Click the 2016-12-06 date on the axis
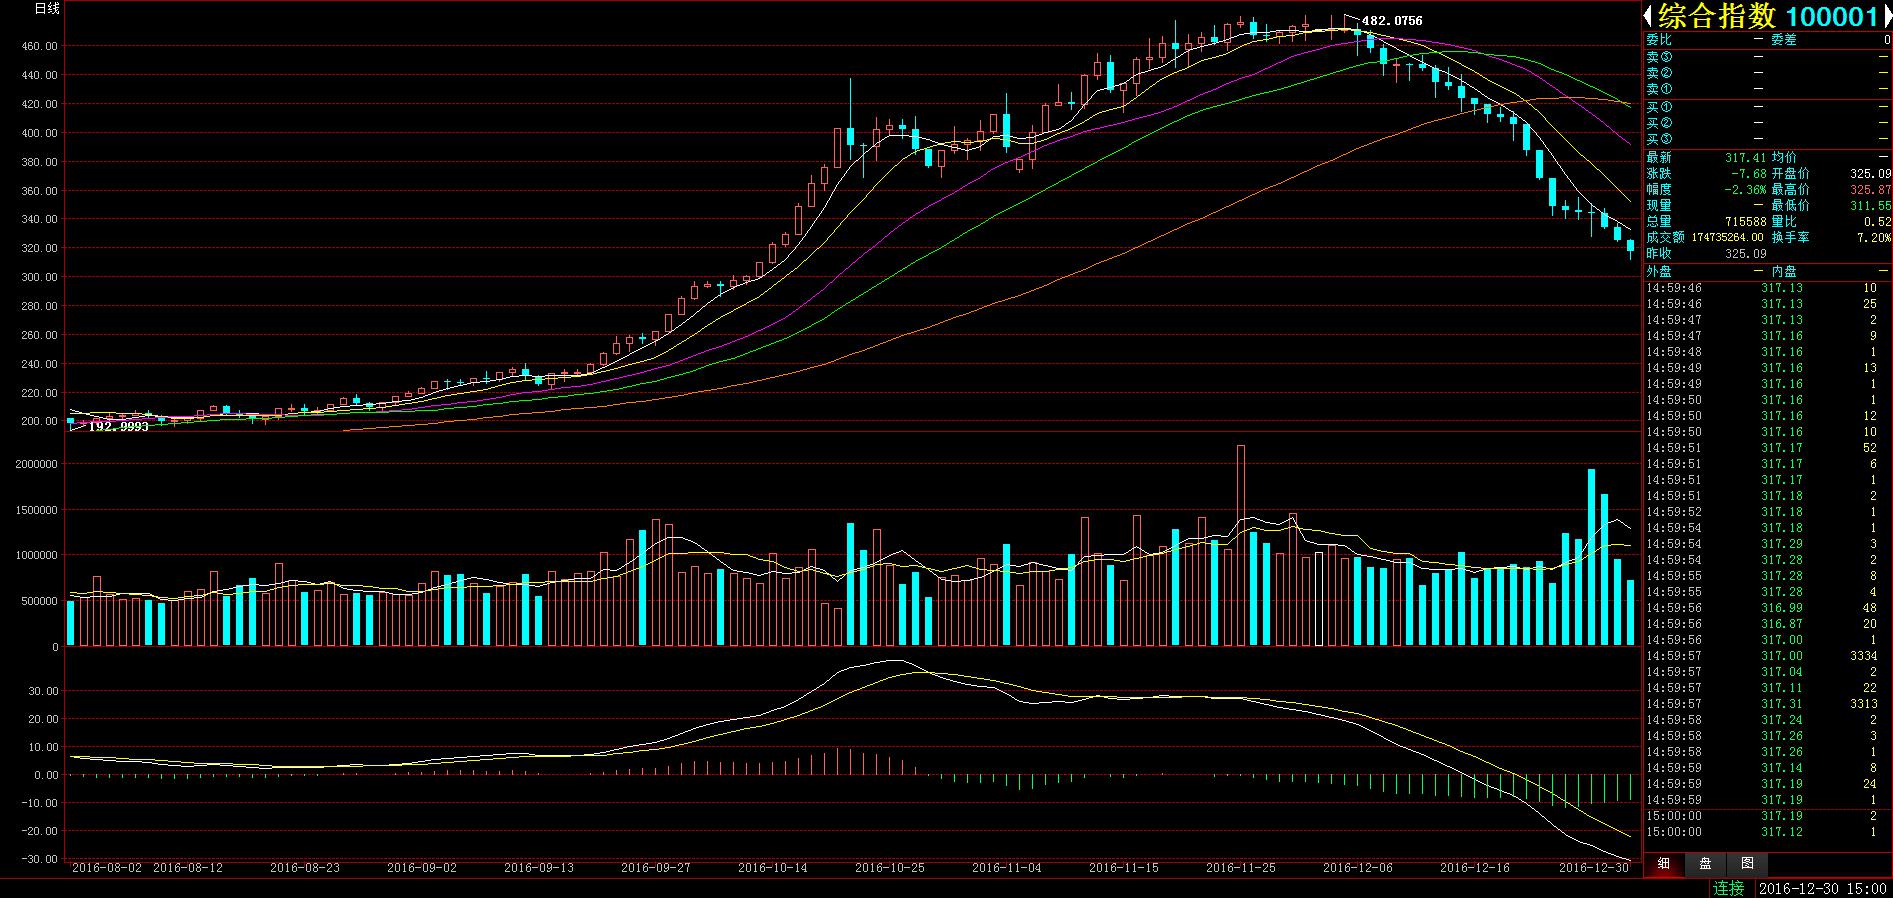The width and height of the screenshot is (1893, 898). (x=1358, y=868)
